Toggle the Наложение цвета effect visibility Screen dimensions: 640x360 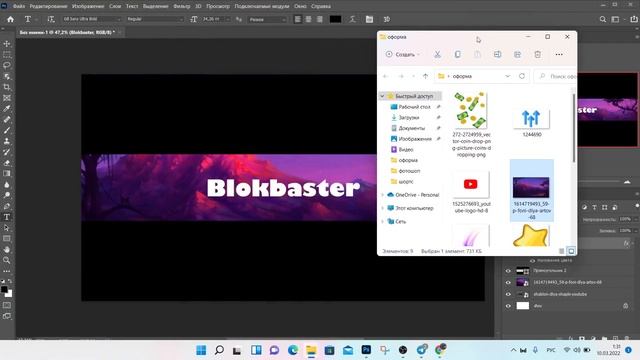(x=532, y=260)
